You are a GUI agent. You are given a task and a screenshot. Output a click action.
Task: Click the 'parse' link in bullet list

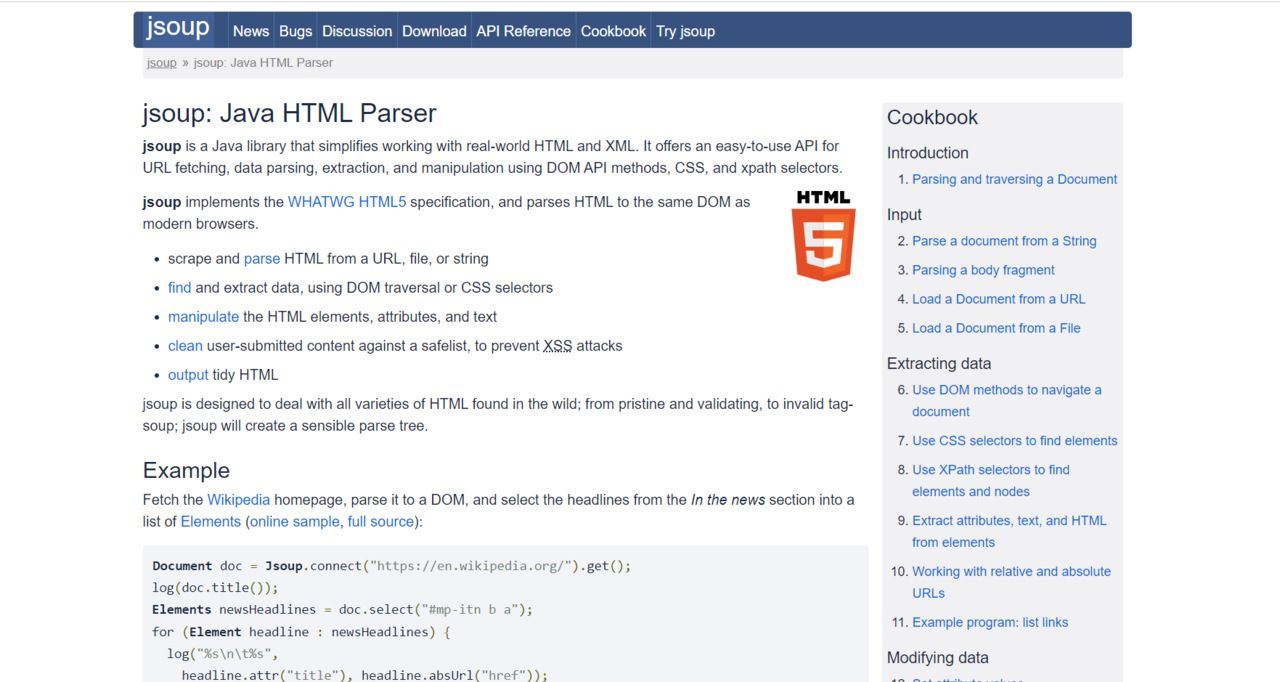pyautogui.click(x=262, y=258)
